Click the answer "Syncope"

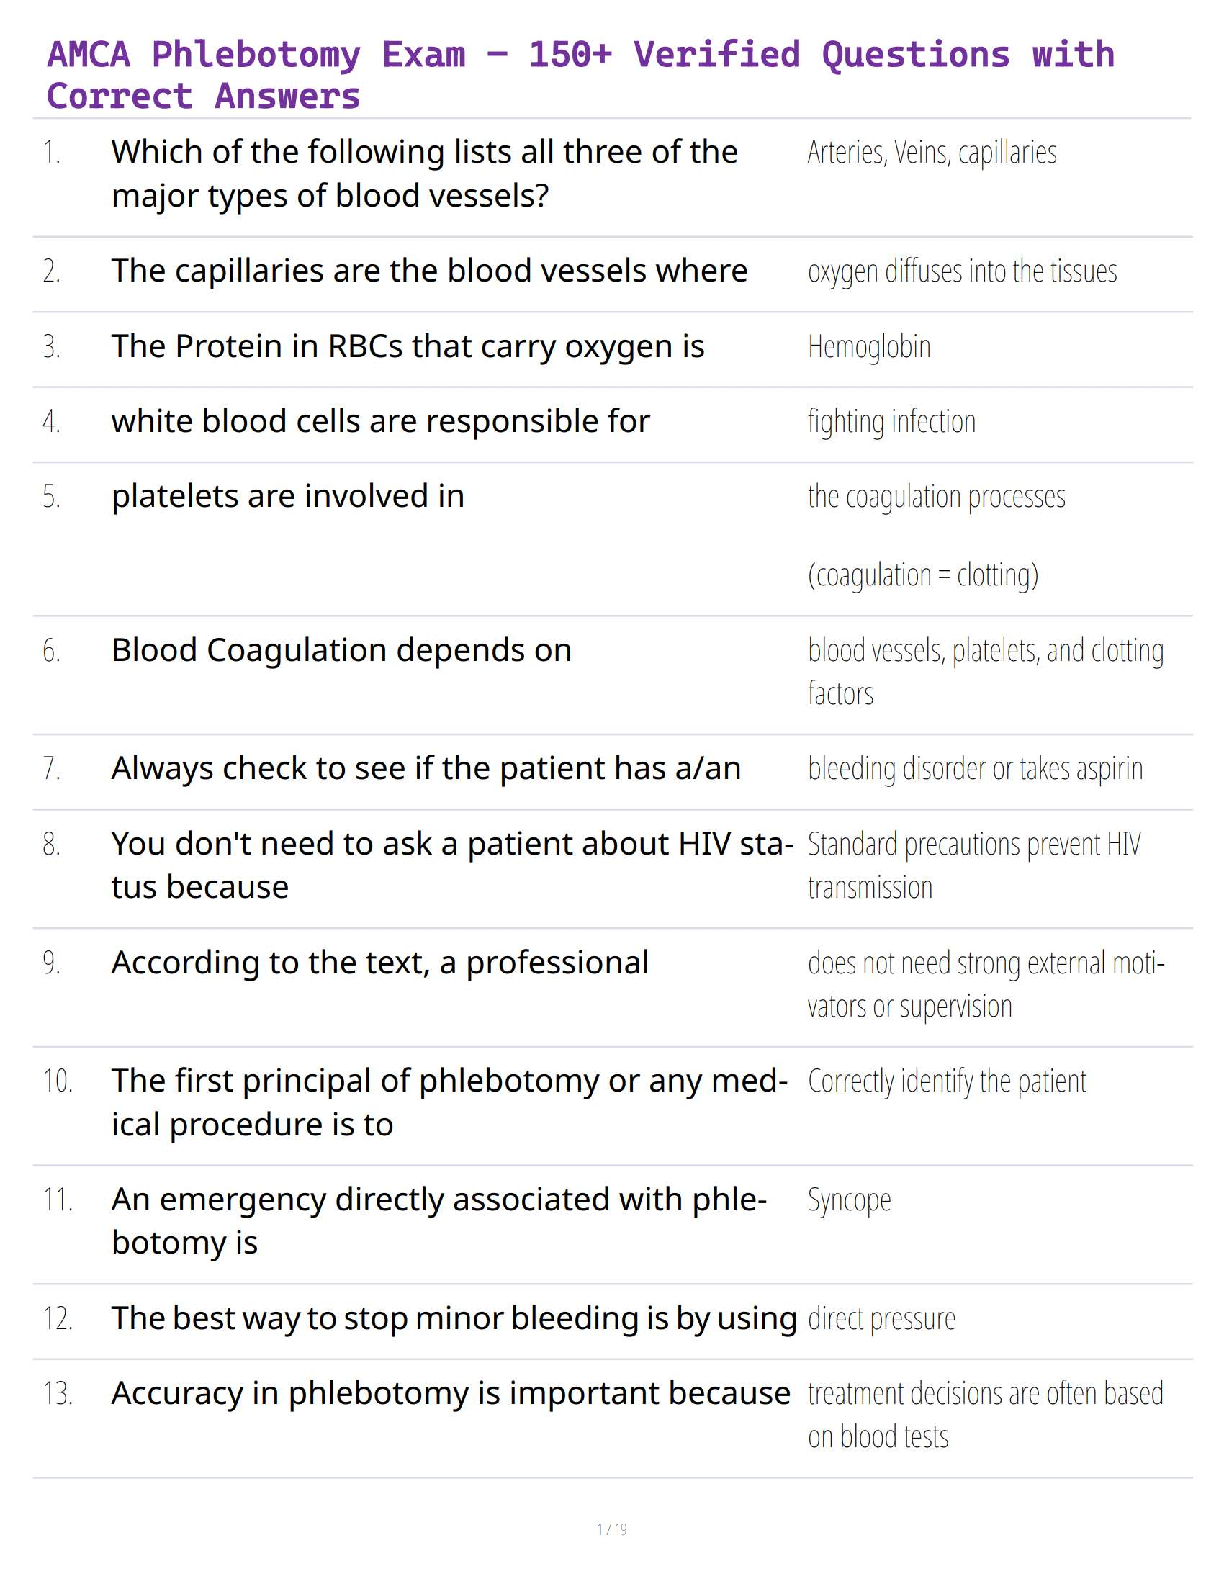coord(849,1200)
